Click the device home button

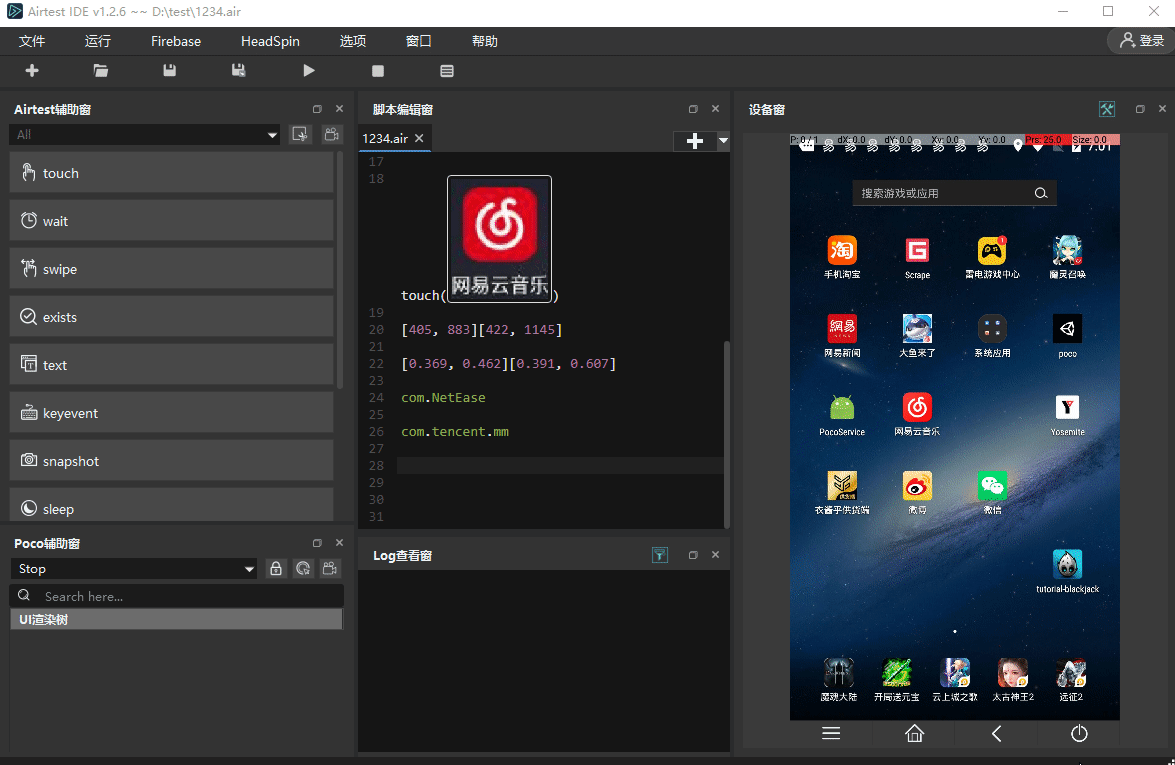coord(914,734)
